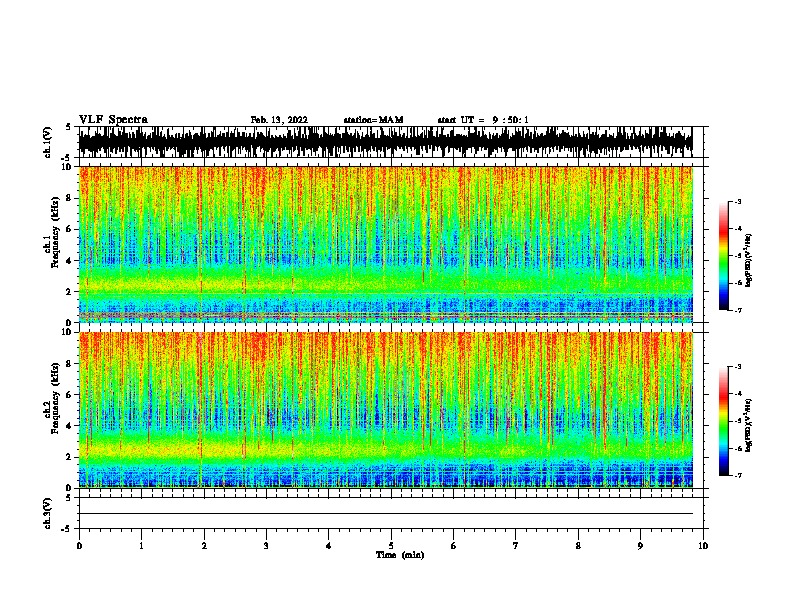792x612 pixels.
Task: Click the 'Time (min)' axis label
Action: 400,555
